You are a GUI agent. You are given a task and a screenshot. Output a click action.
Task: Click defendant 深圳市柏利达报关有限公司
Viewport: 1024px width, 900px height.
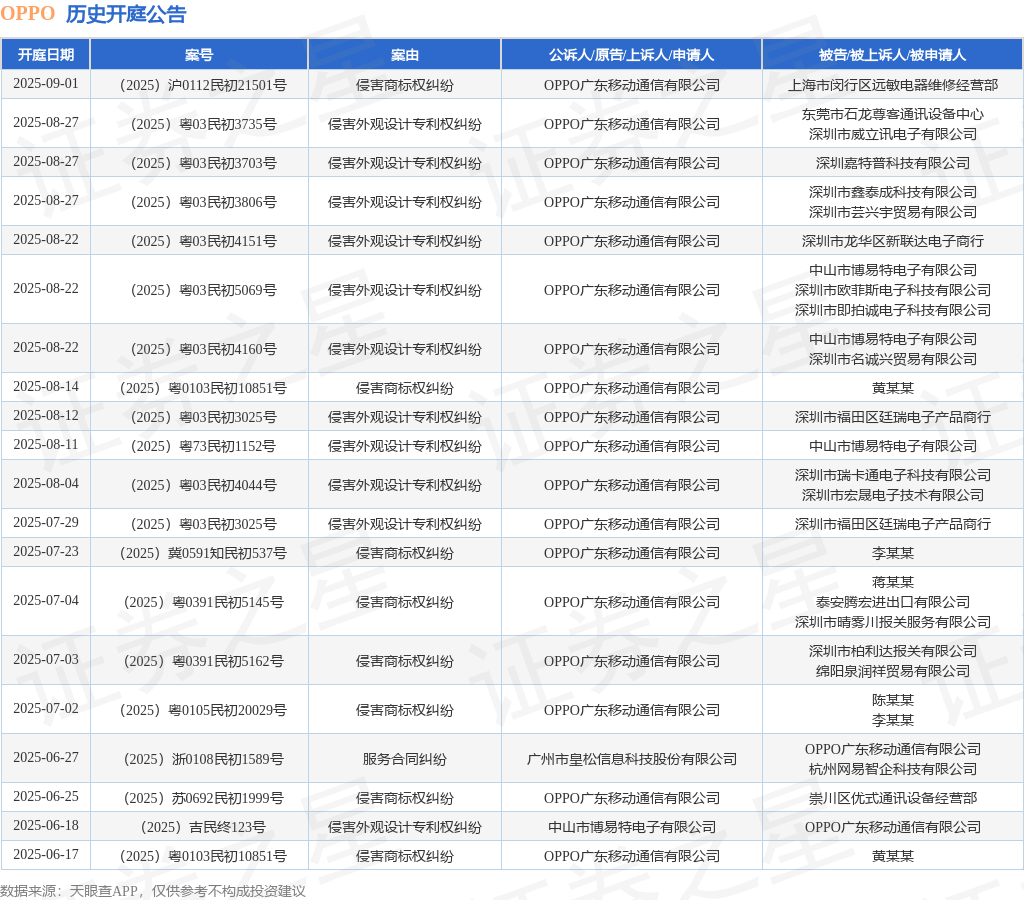(893, 651)
